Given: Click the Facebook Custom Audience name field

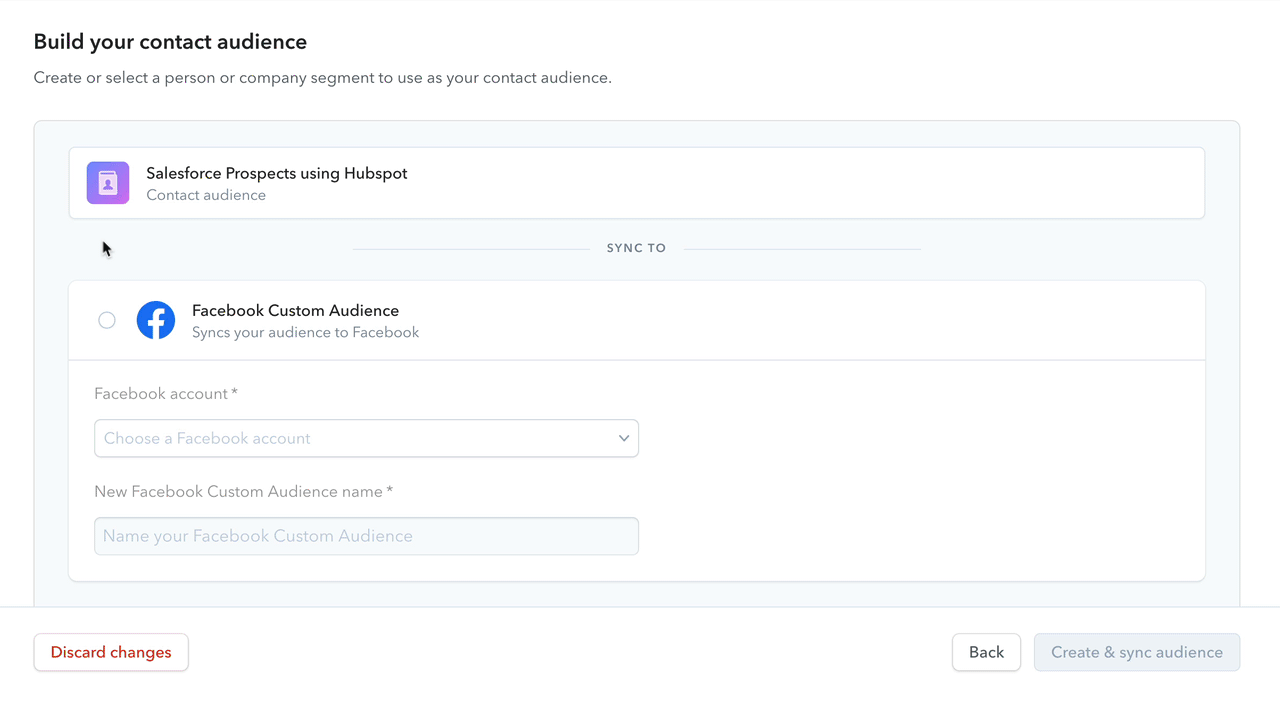Looking at the screenshot, I should tap(366, 536).
